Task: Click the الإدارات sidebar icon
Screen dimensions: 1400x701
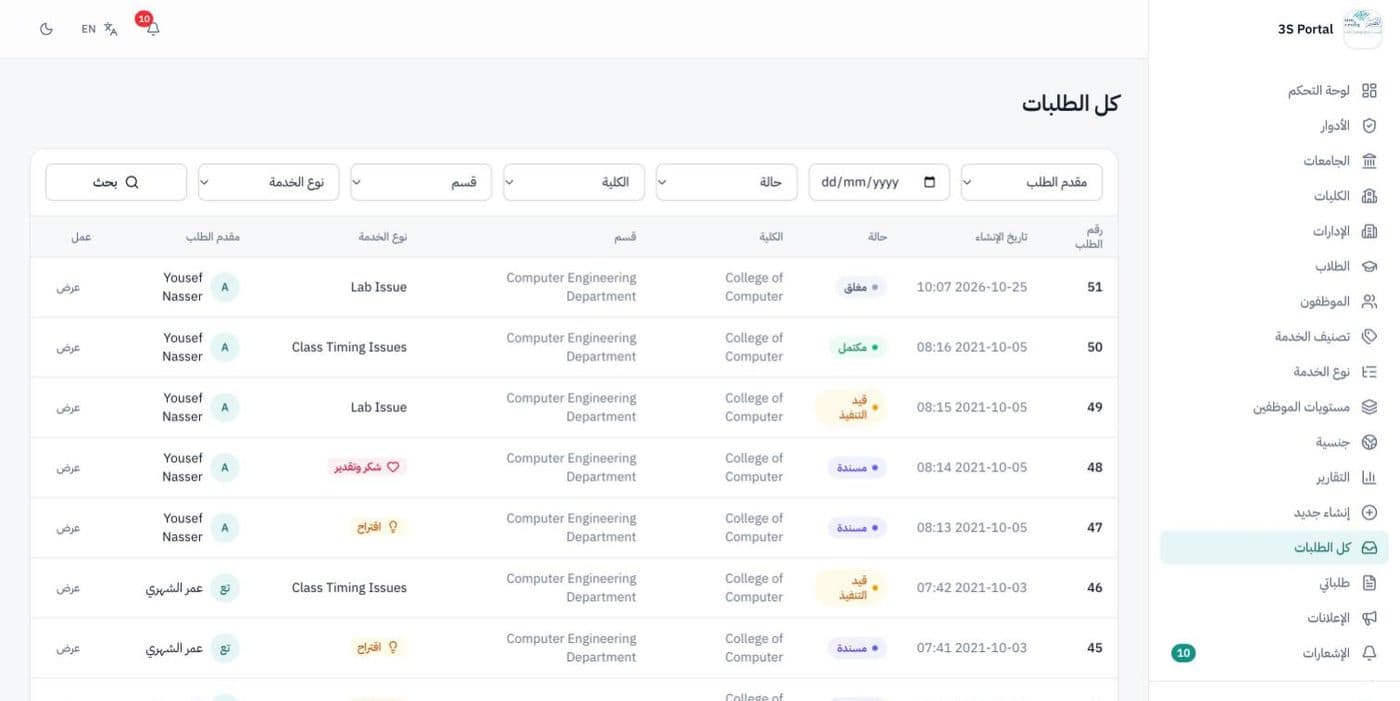Action: 1369,231
